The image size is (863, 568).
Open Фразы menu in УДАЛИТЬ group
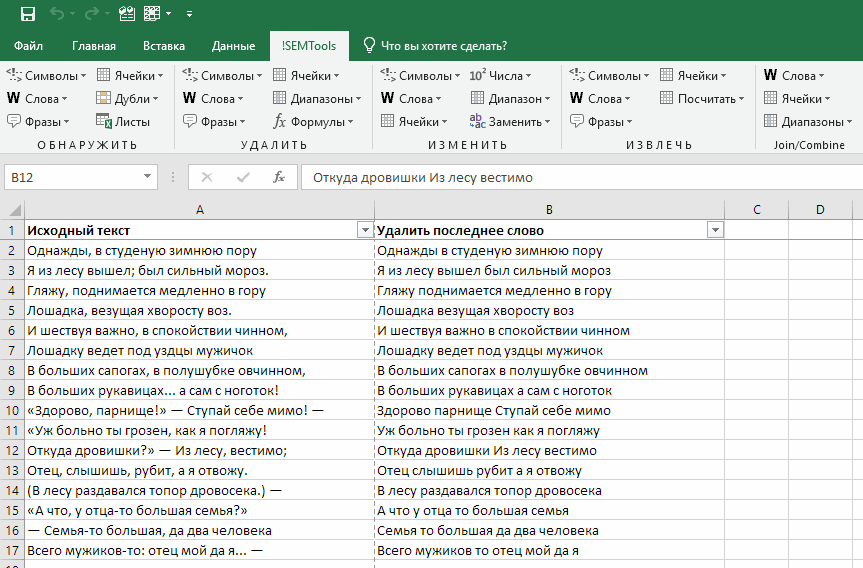click(214, 122)
